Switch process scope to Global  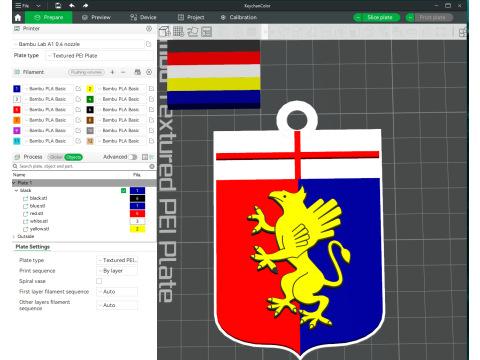56,157
